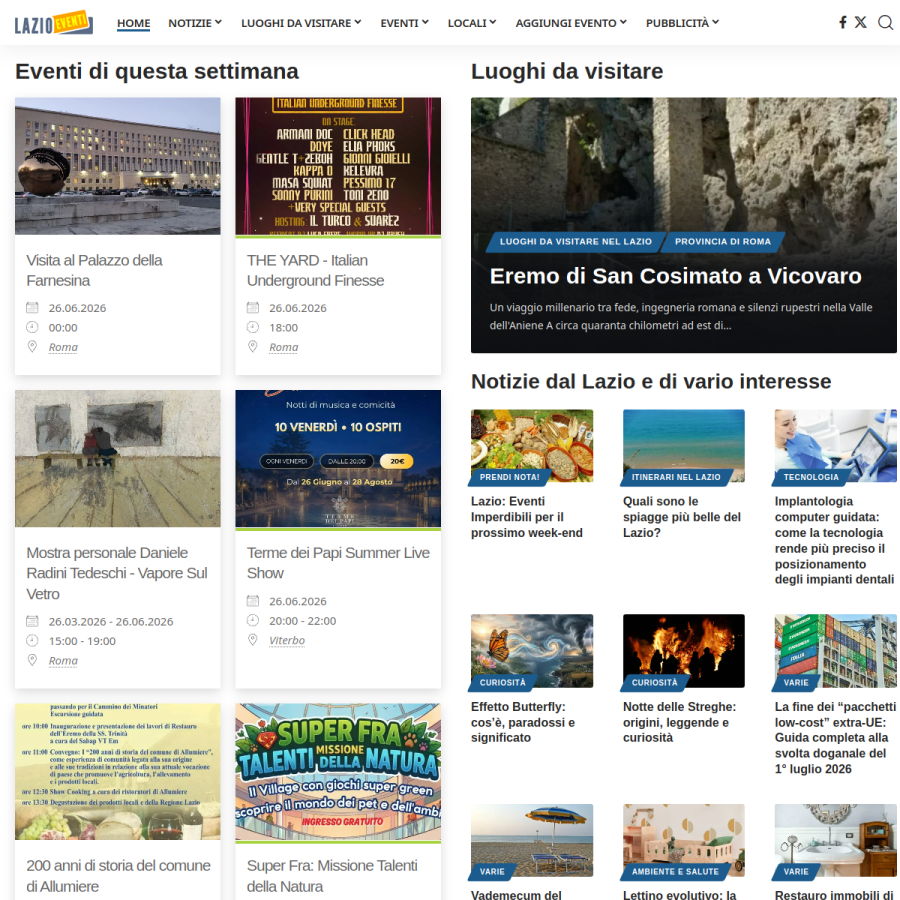
Task: Open painting of bench couple thumbnail
Action: [x=118, y=459]
